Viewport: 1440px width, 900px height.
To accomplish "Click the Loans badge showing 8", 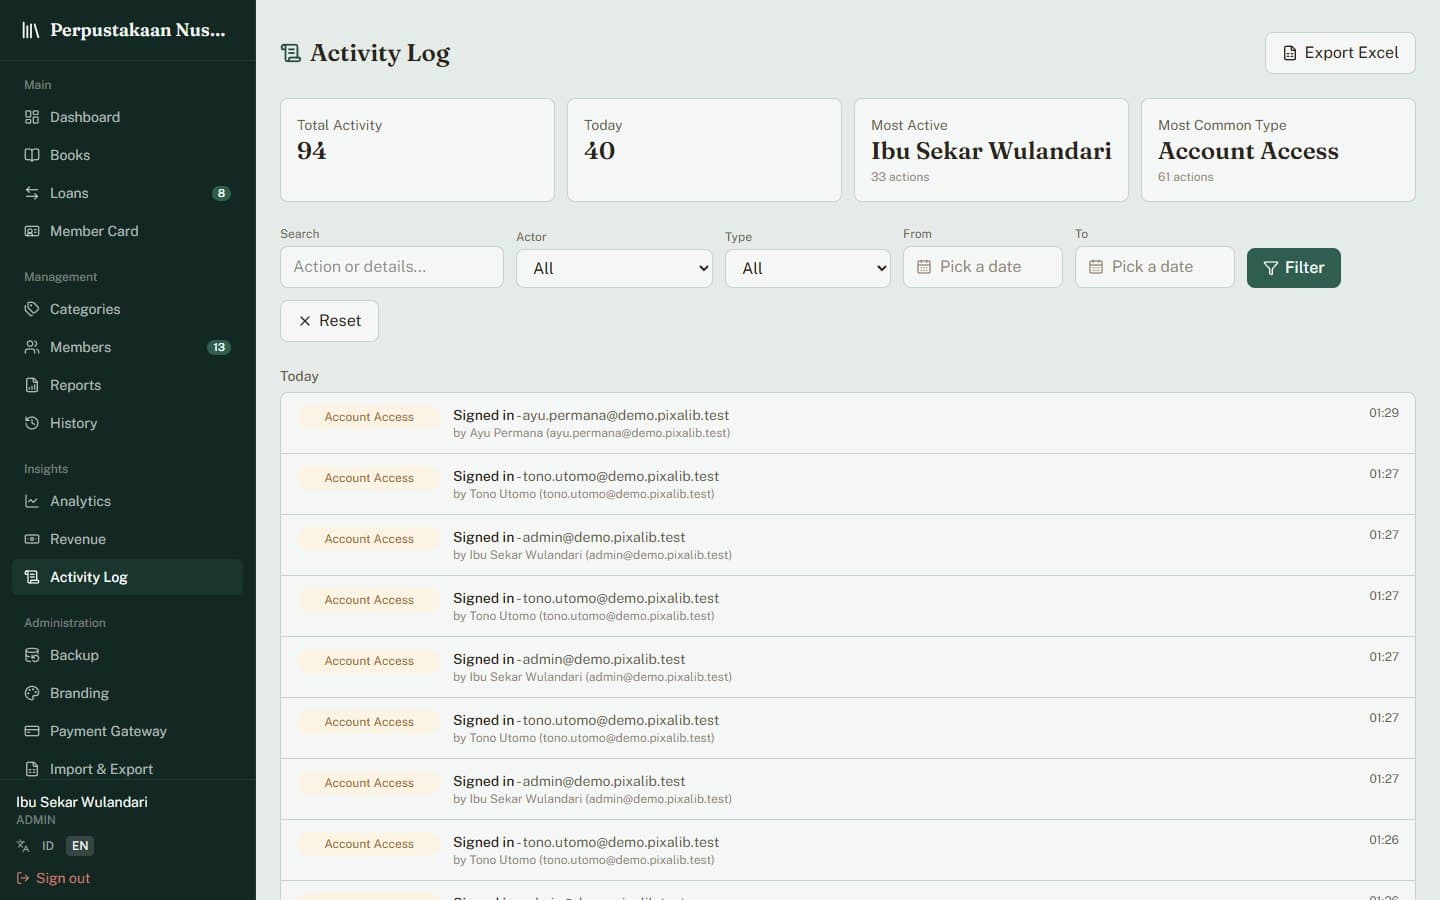I will (x=221, y=193).
